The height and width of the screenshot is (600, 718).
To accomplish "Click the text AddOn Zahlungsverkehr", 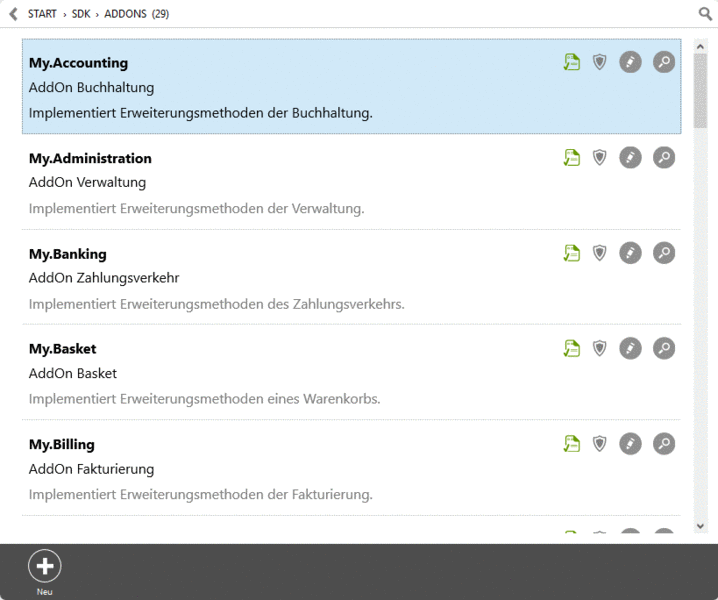I will coord(104,278).
